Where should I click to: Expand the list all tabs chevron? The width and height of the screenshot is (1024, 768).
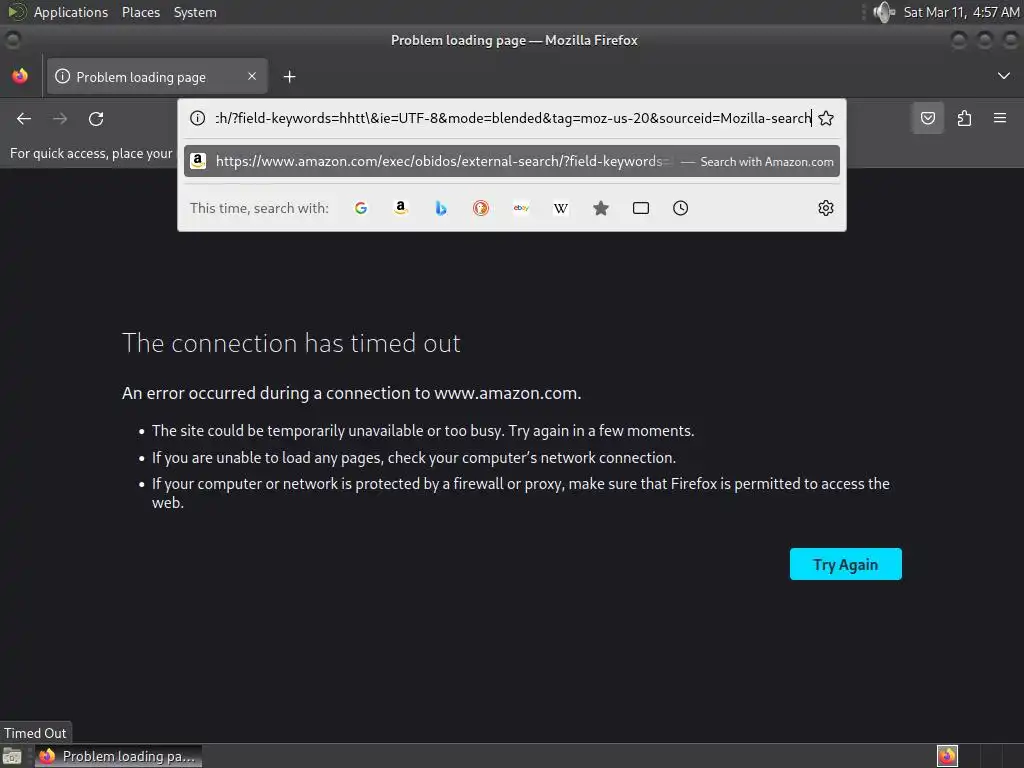coord(1004,76)
